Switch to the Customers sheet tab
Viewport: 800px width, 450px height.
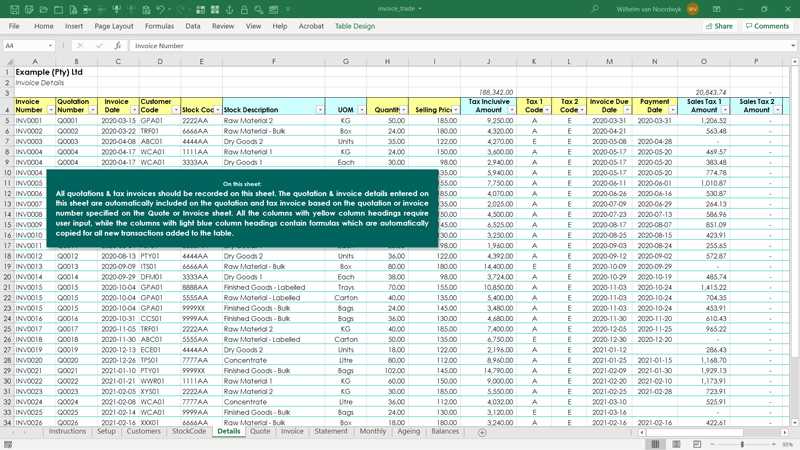143,432
